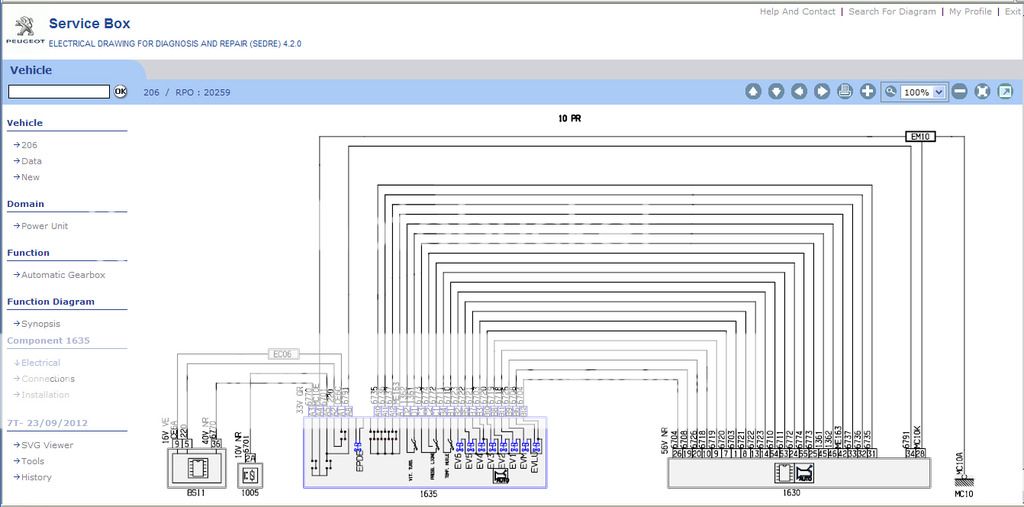This screenshot has width=1024, height=507.
Task: Go to Search For Diagram
Action: point(892,12)
